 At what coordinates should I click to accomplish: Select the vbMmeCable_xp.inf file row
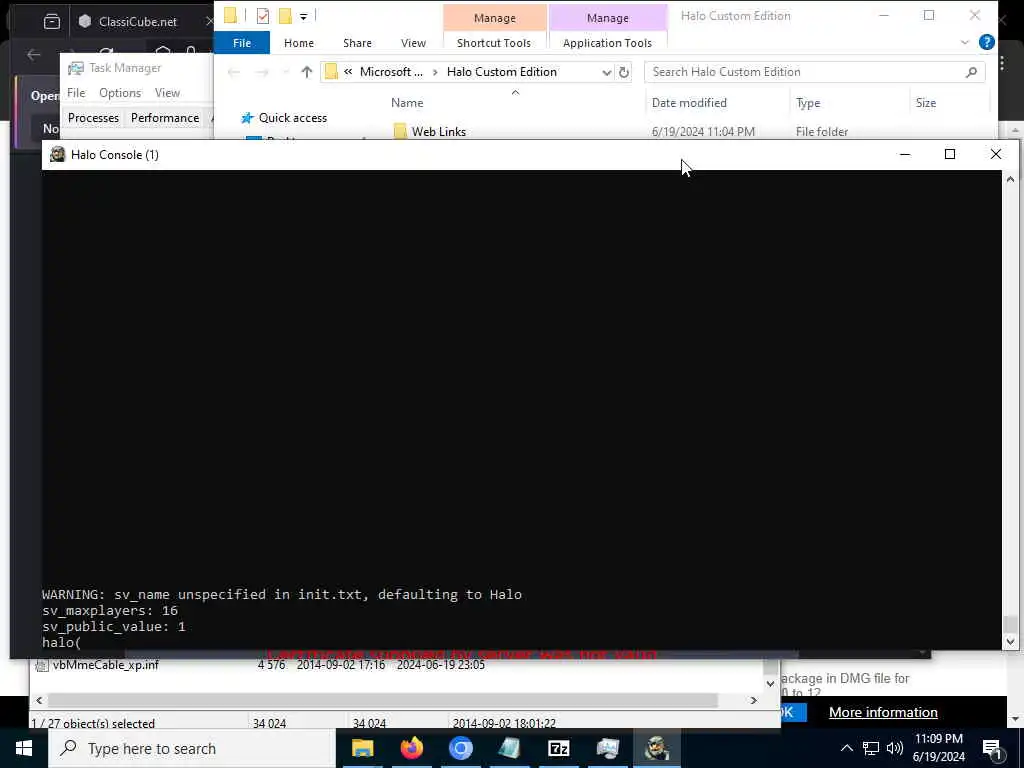(x=259, y=665)
